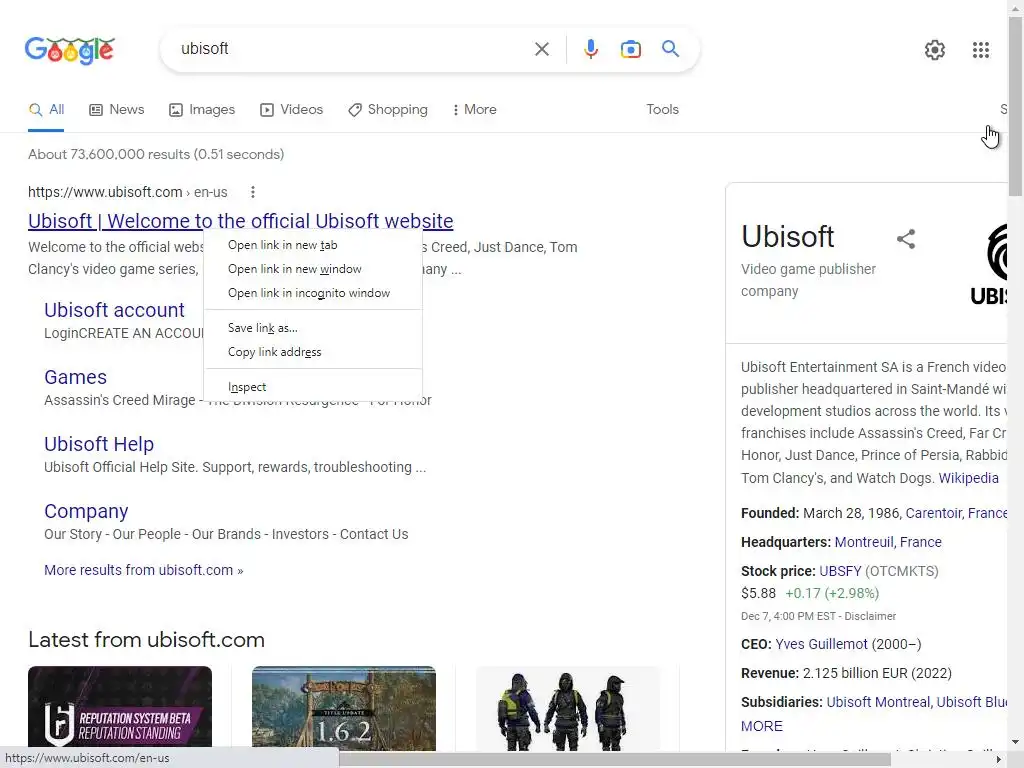Open the Google apps grid icon
Viewport: 1024px width, 768px height.
tap(980, 50)
